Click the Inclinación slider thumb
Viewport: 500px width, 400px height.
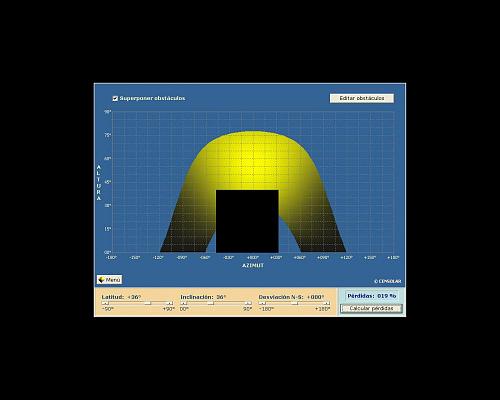211,303
